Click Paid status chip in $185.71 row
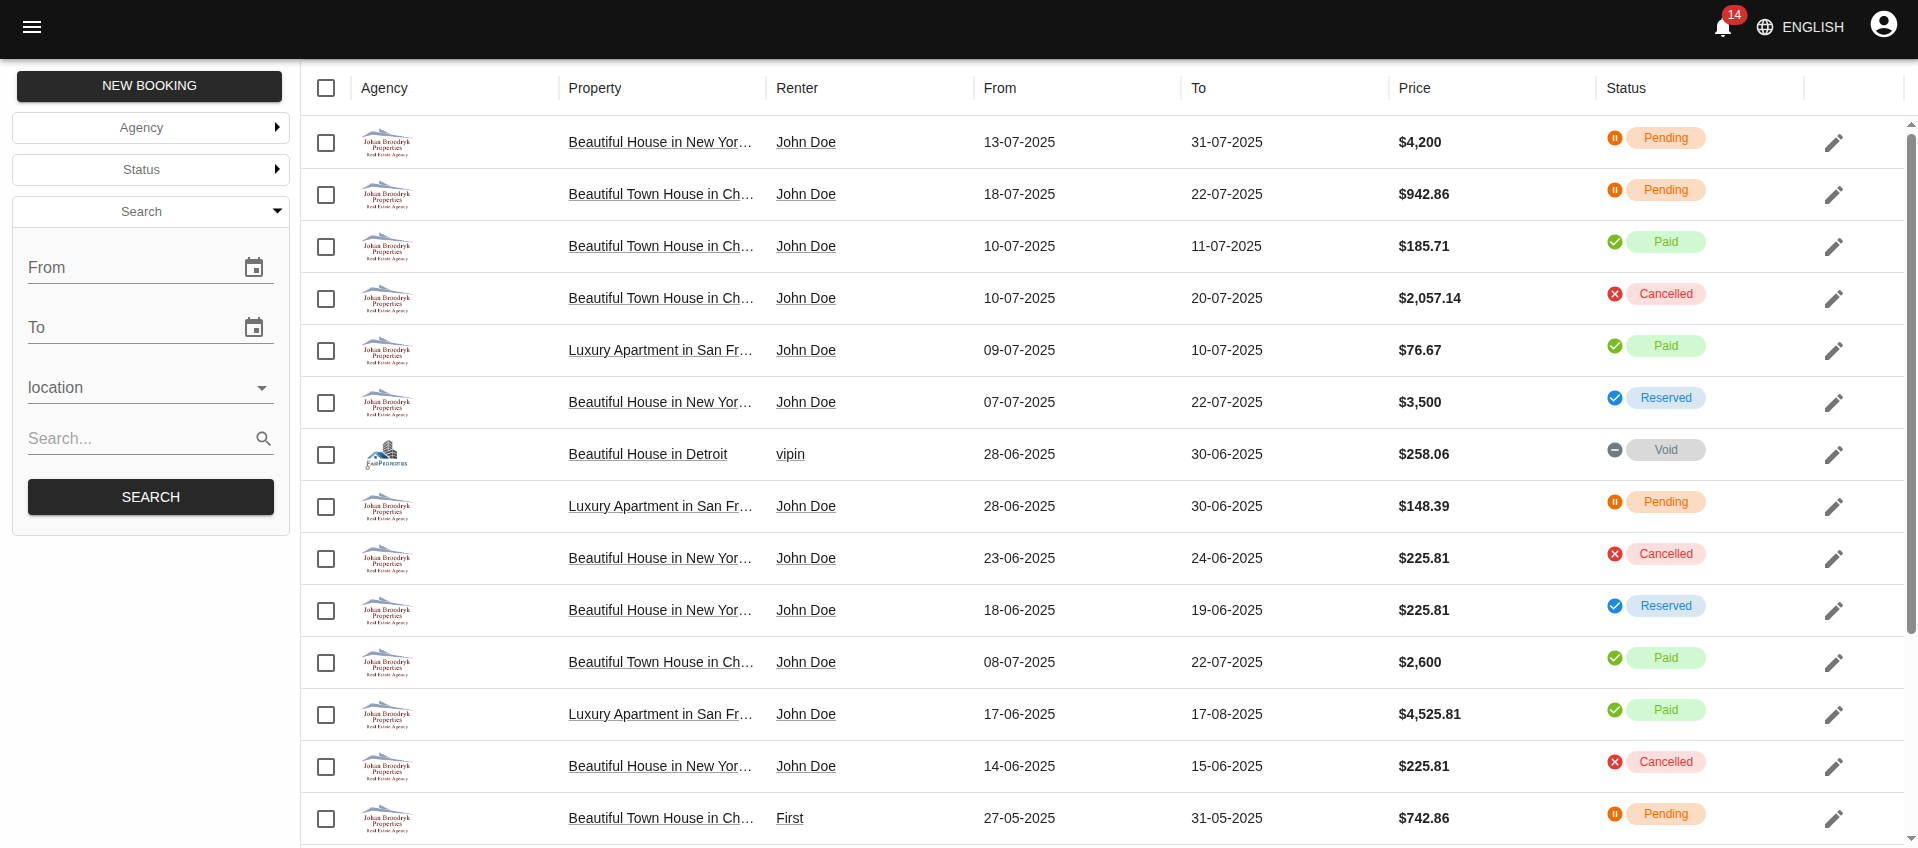The height and width of the screenshot is (848, 1918). coord(1666,242)
